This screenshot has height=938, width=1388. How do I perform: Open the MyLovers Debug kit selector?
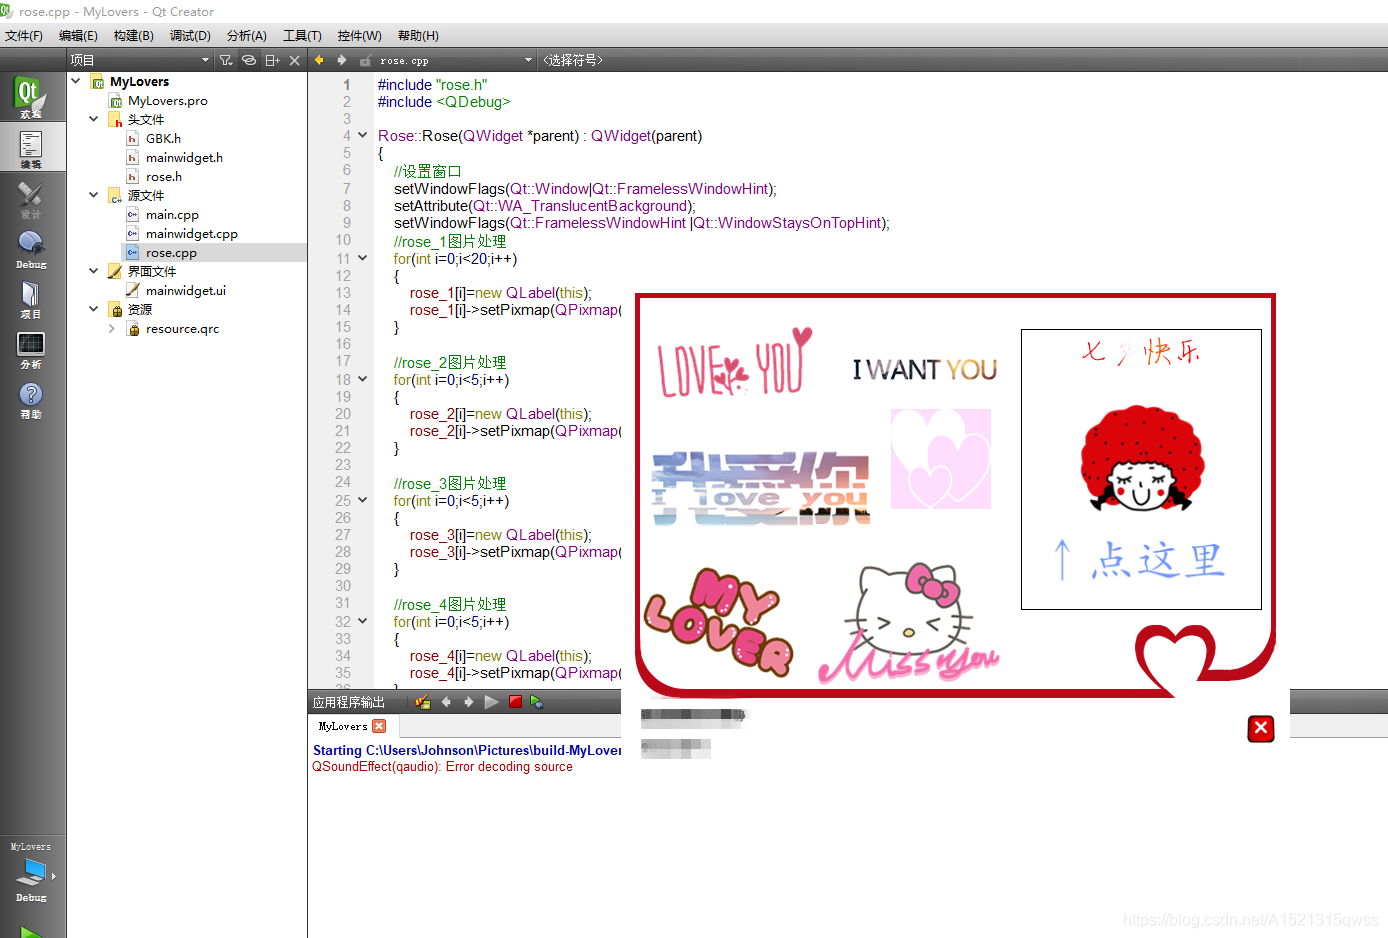(32, 872)
